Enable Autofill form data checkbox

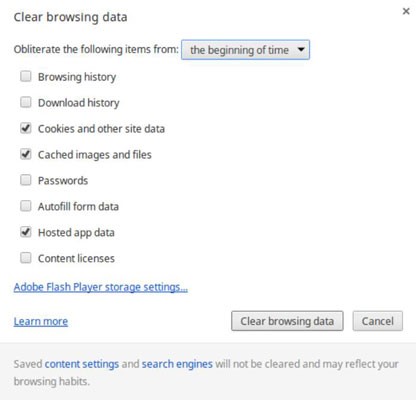(x=26, y=206)
